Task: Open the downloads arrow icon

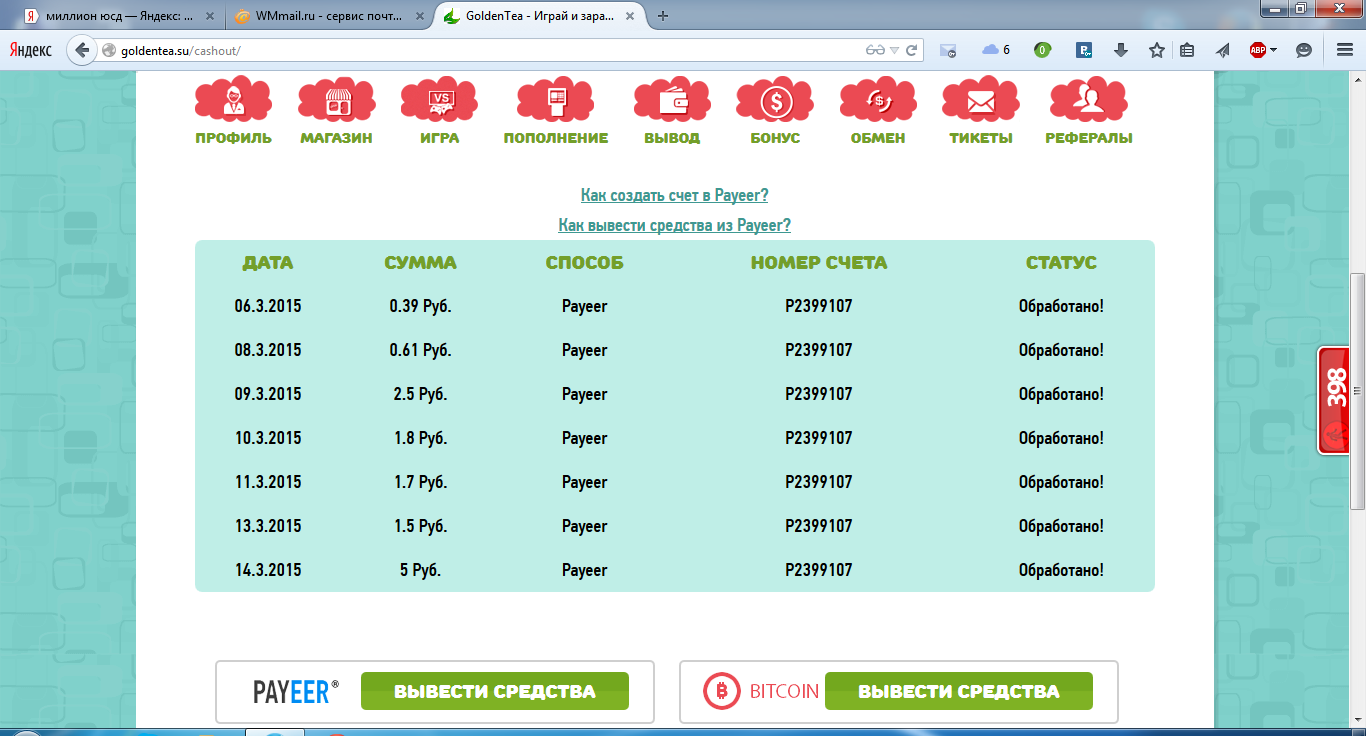Action: (x=1121, y=50)
